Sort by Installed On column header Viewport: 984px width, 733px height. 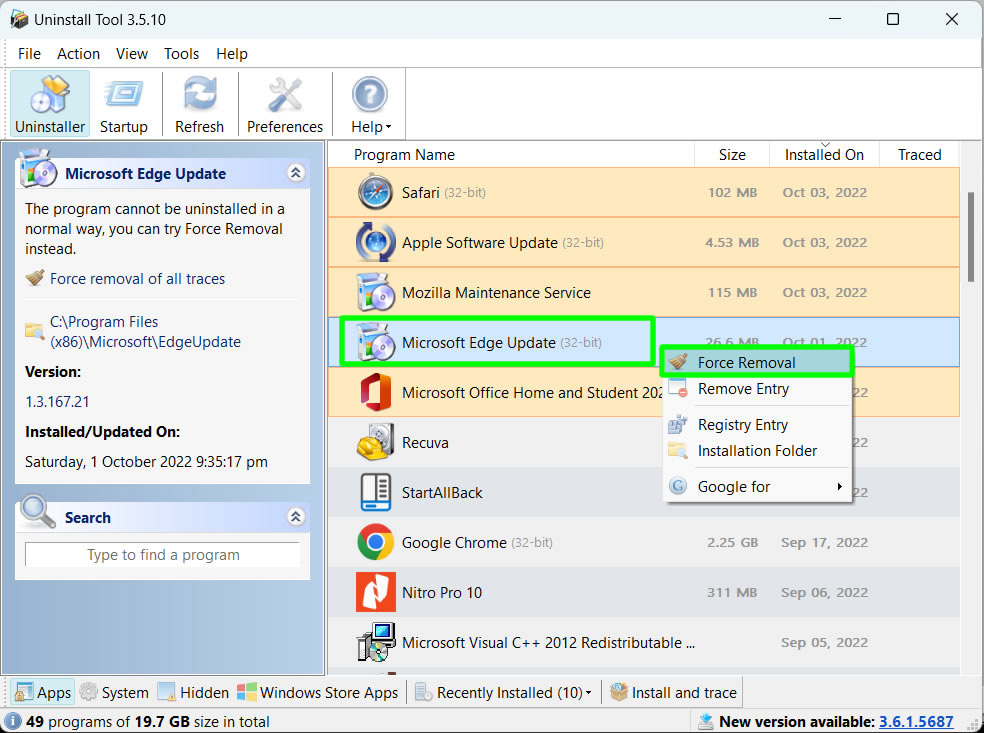coord(824,154)
